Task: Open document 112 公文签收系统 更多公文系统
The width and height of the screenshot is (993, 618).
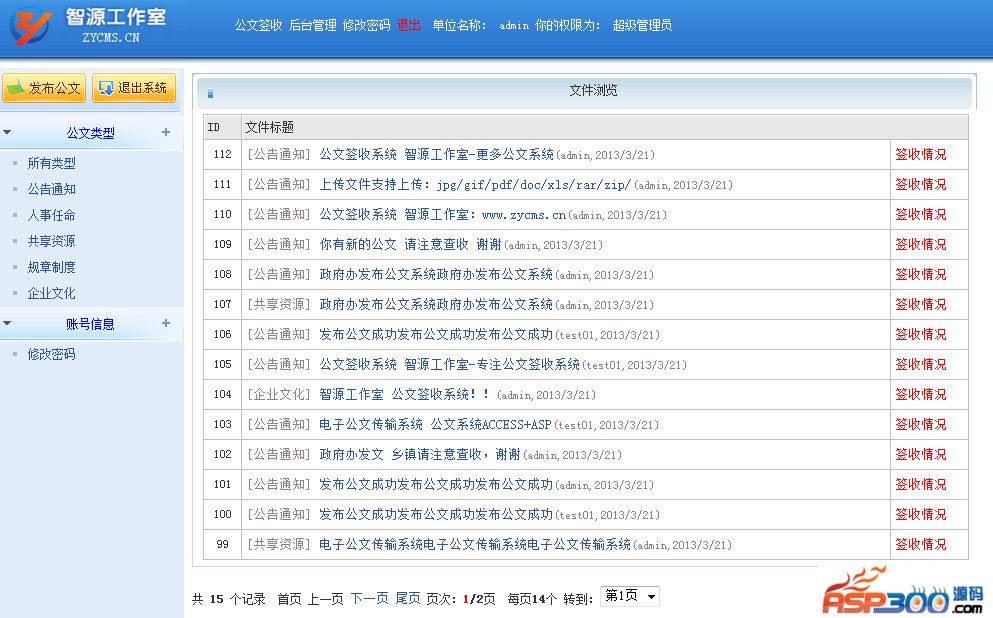Action: coord(436,154)
